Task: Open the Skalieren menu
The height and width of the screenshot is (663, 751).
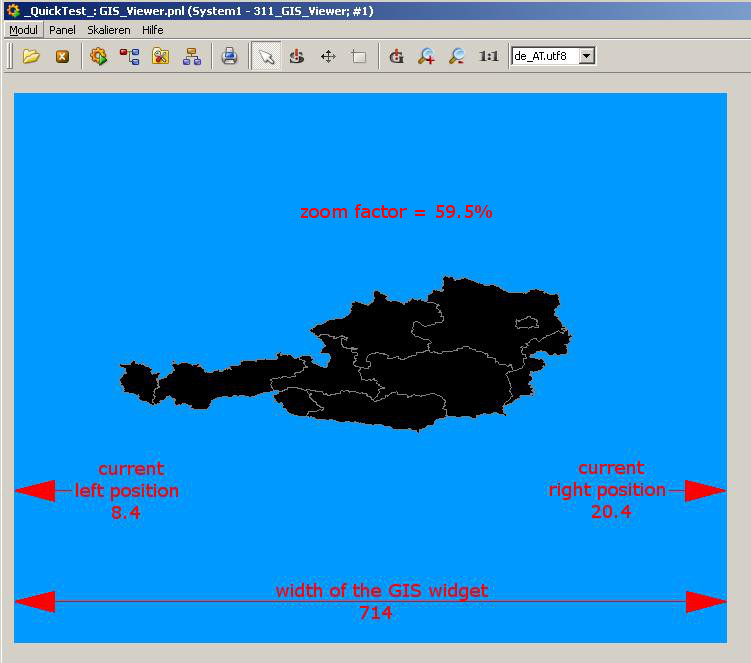Action: click(x=108, y=30)
